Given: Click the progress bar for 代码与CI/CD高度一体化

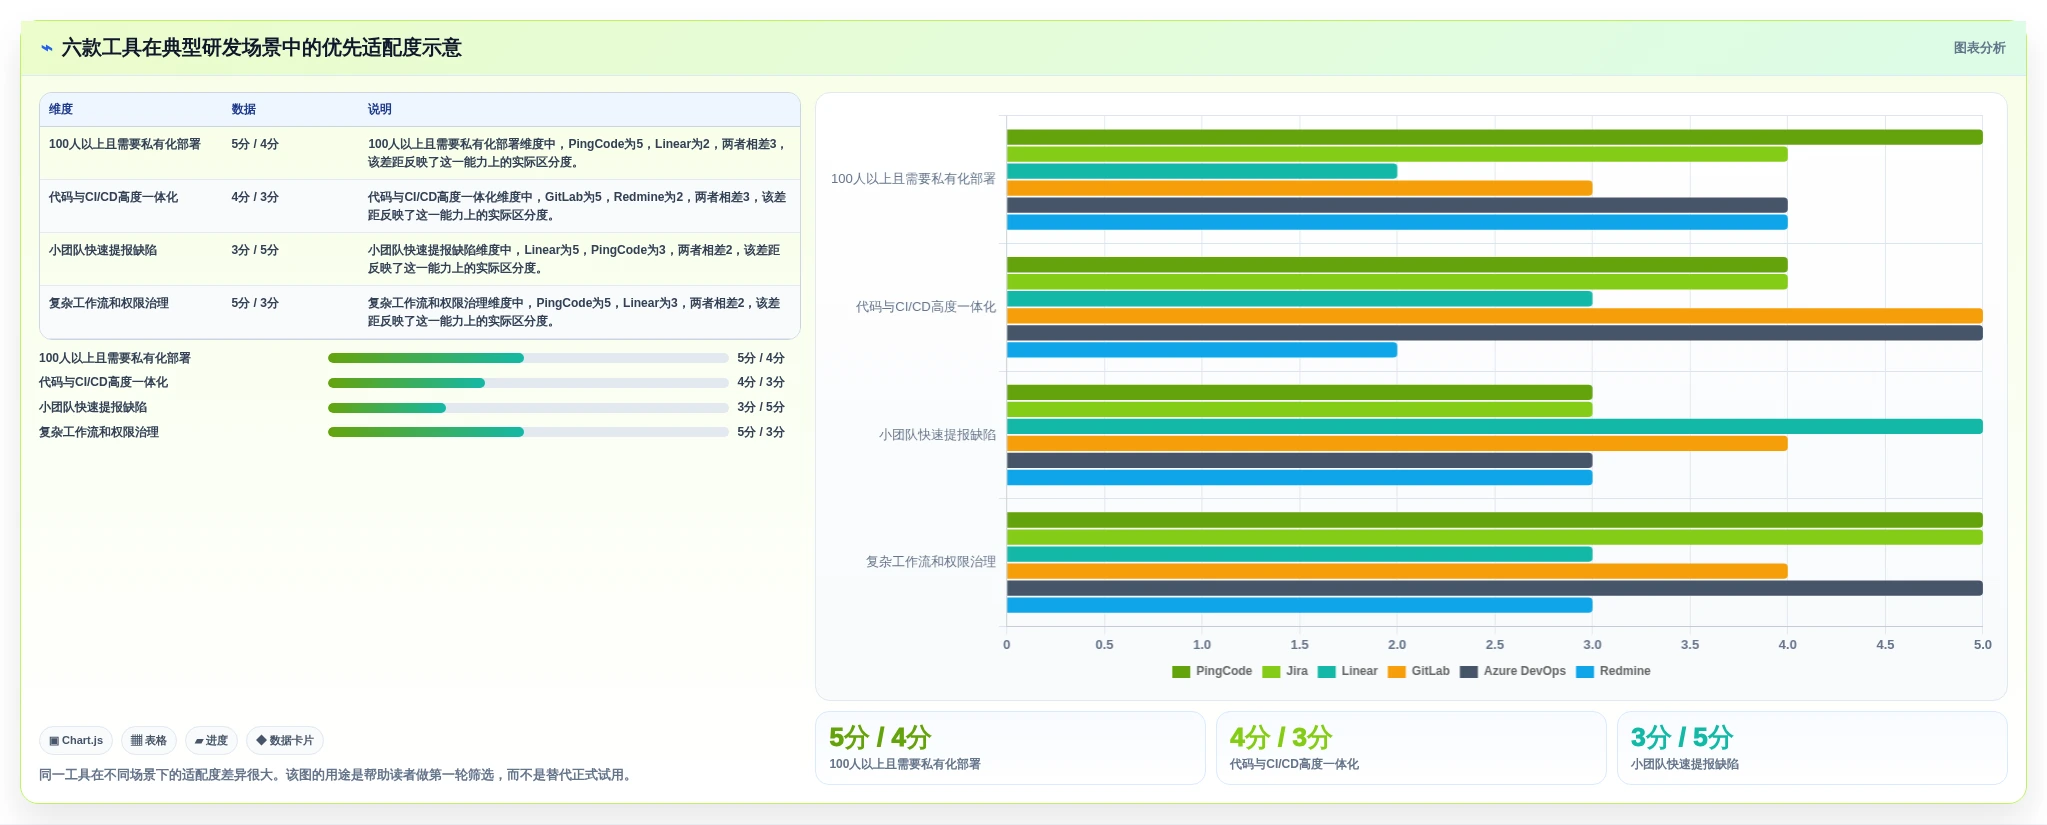Looking at the screenshot, I should coord(528,383).
